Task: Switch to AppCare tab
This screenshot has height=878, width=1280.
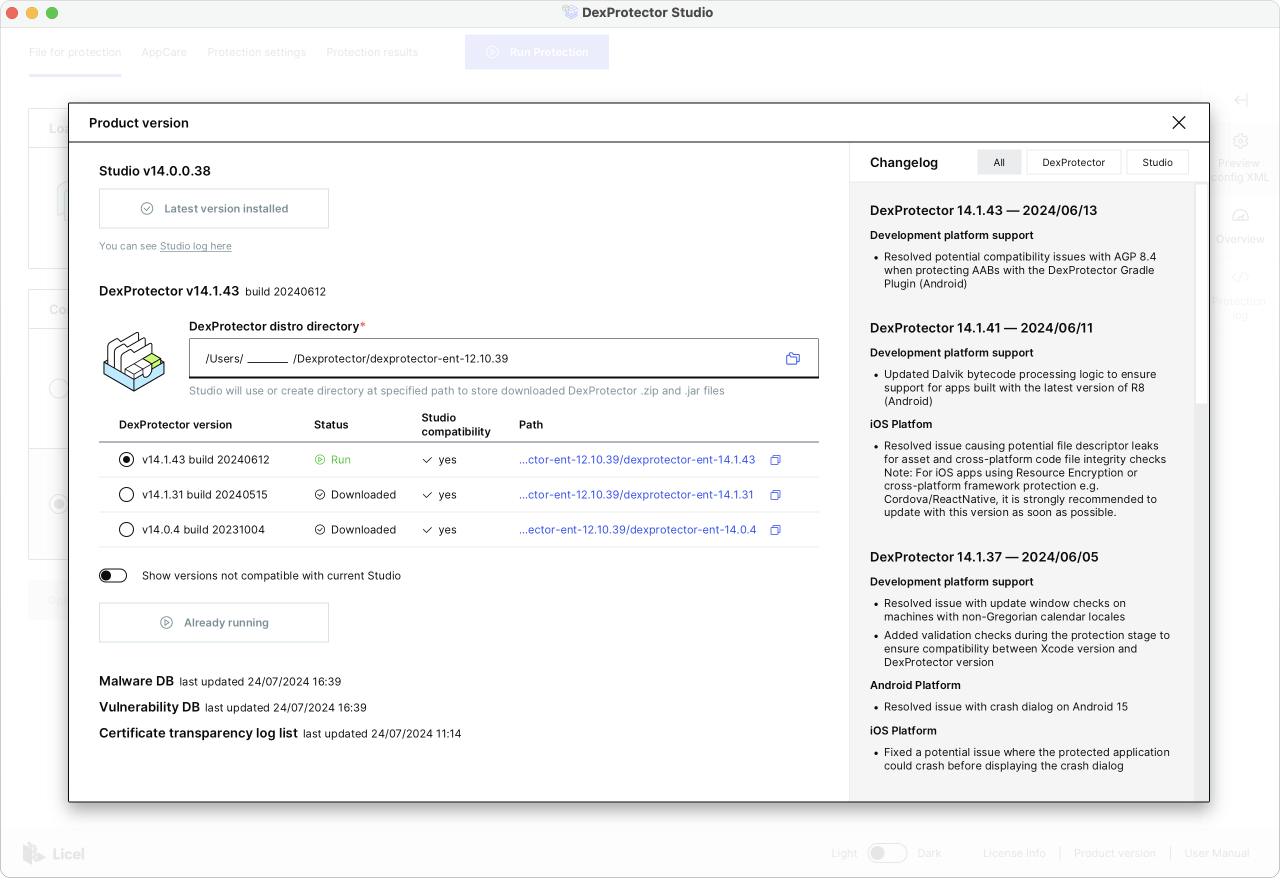Action: click(x=164, y=52)
